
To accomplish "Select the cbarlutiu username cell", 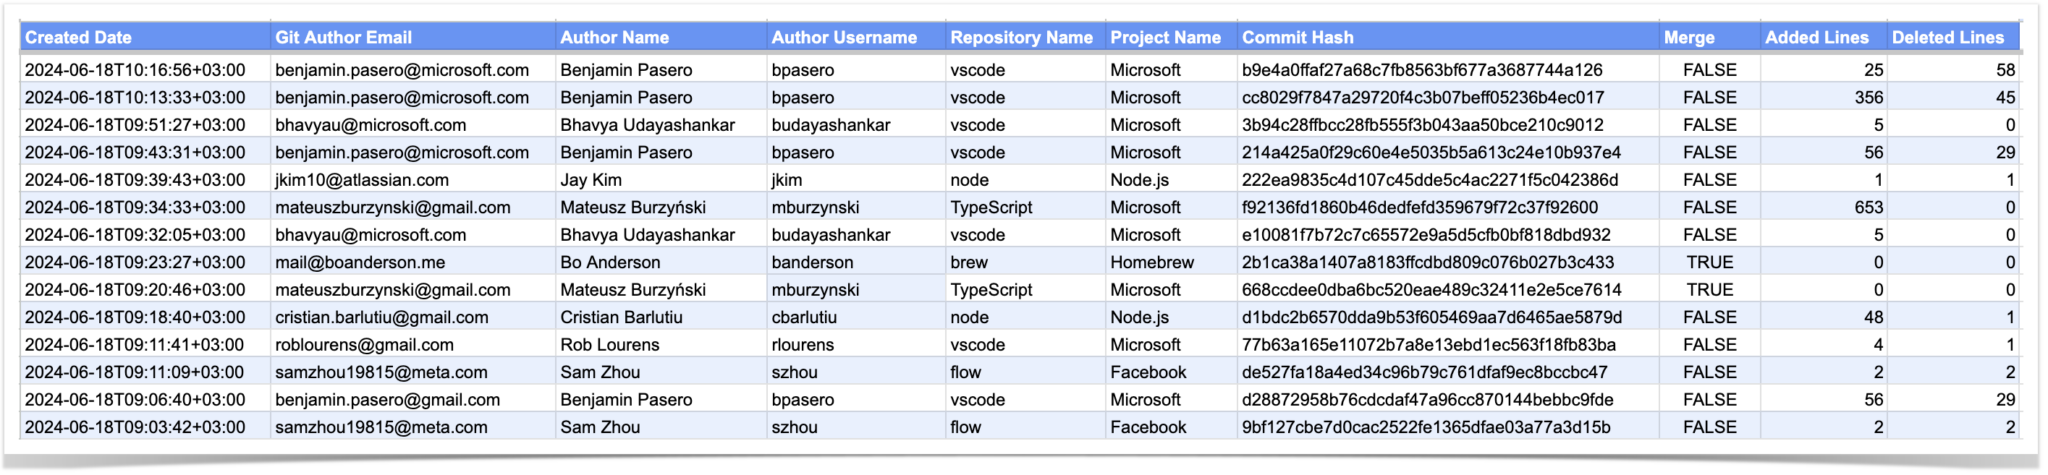I will (856, 317).
